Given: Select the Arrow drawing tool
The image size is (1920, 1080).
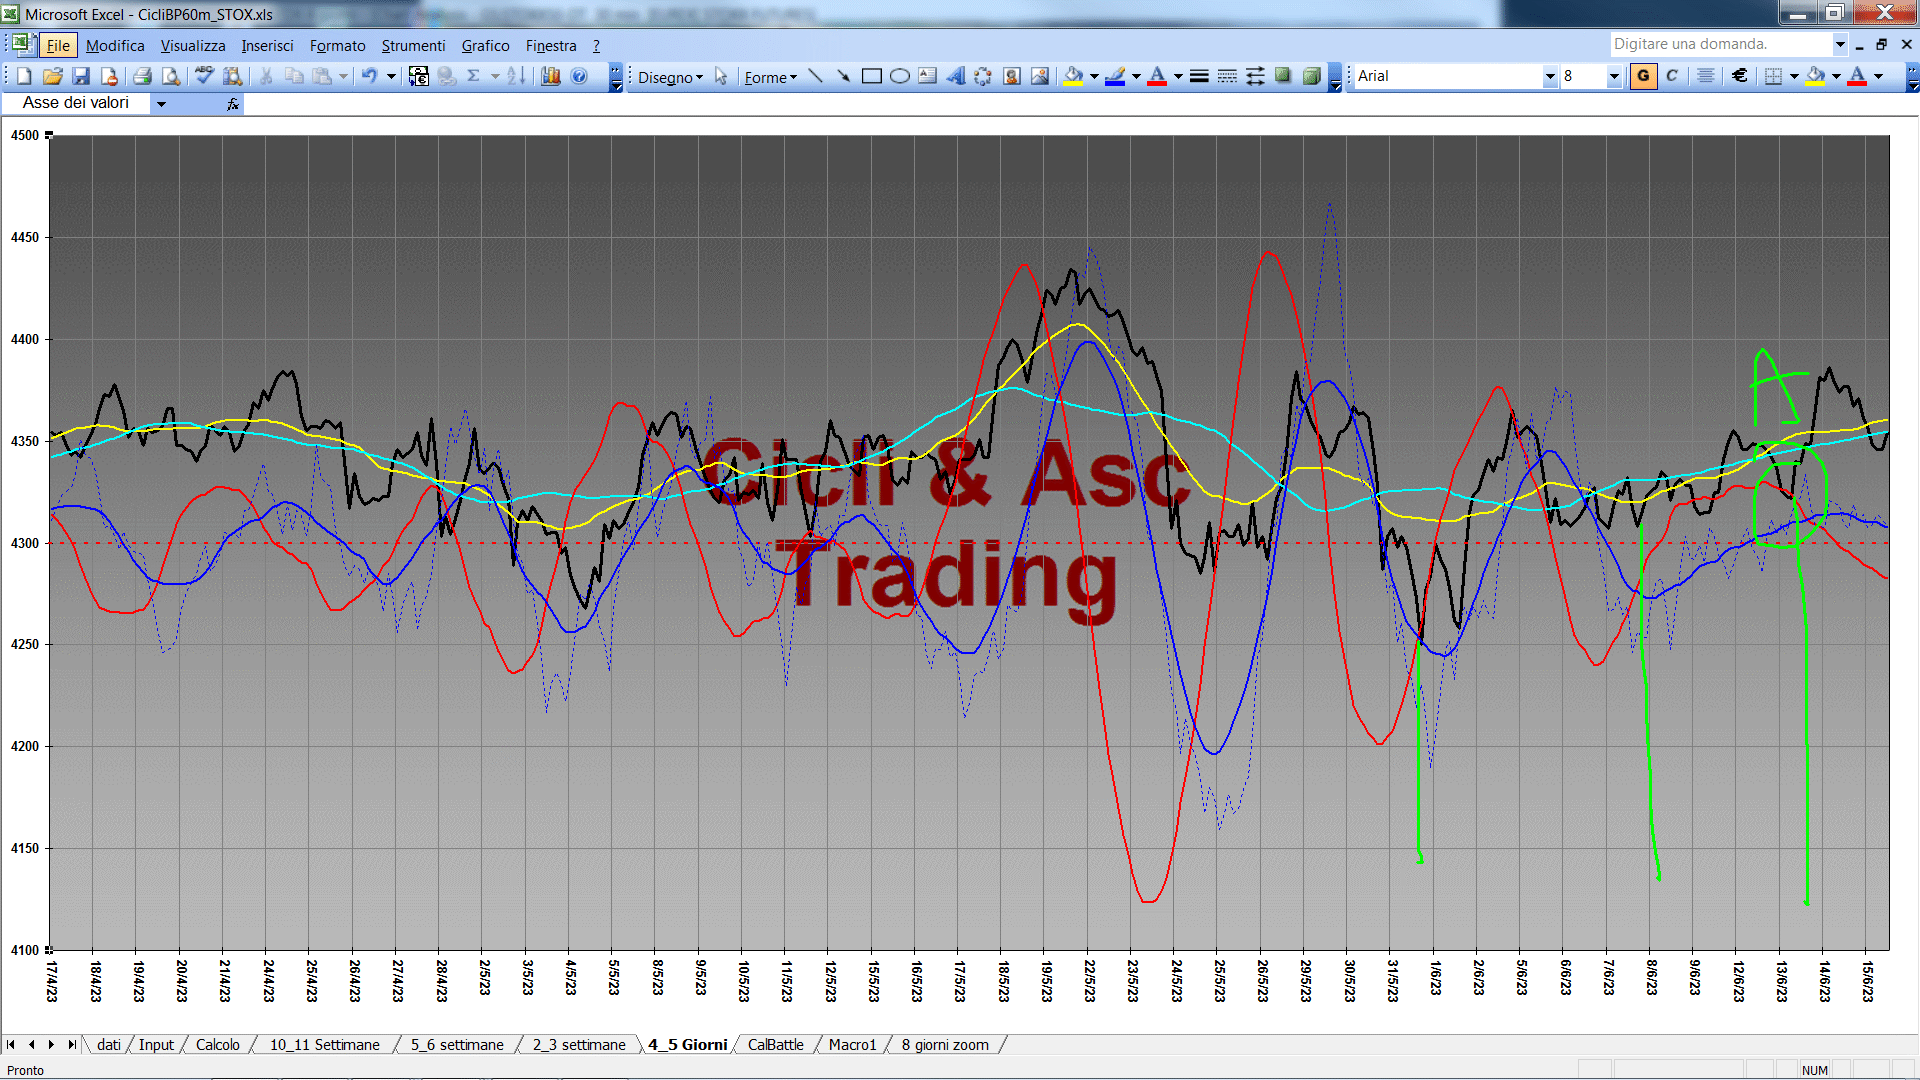Looking at the screenshot, I should (x=844, y=76).
